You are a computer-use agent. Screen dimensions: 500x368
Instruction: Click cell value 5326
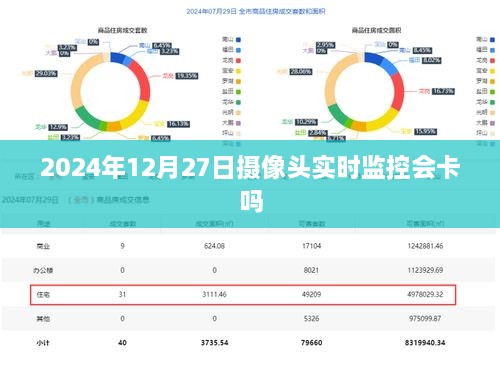(x=311, y=319)
